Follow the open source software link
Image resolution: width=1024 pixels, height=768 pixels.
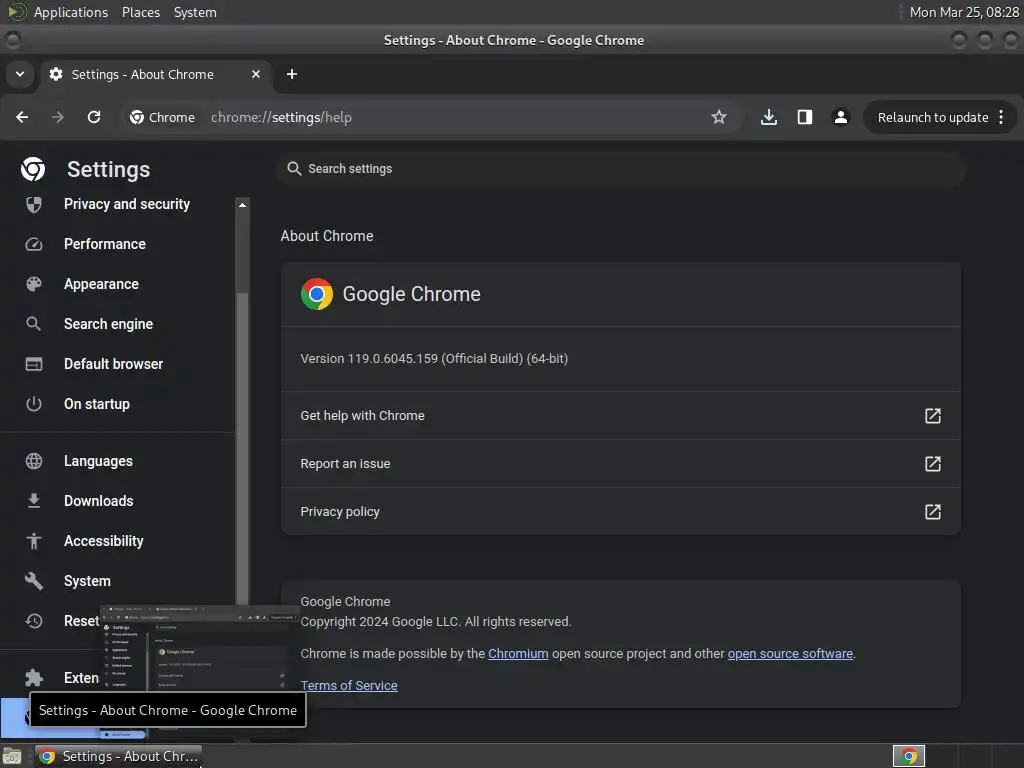(790, 654)
